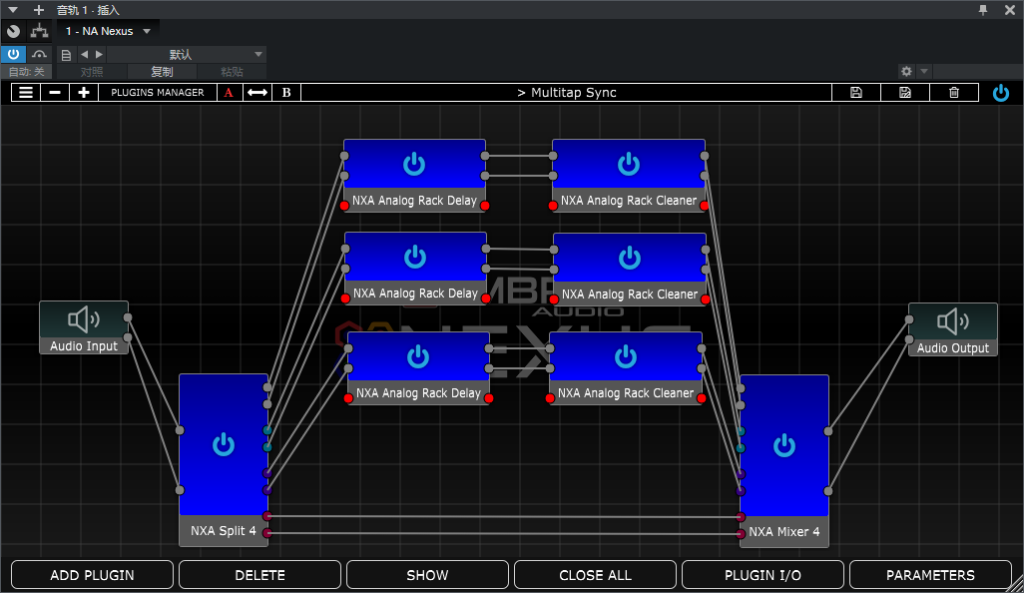Go to the previous preset arrow

(x=84, y=55)
